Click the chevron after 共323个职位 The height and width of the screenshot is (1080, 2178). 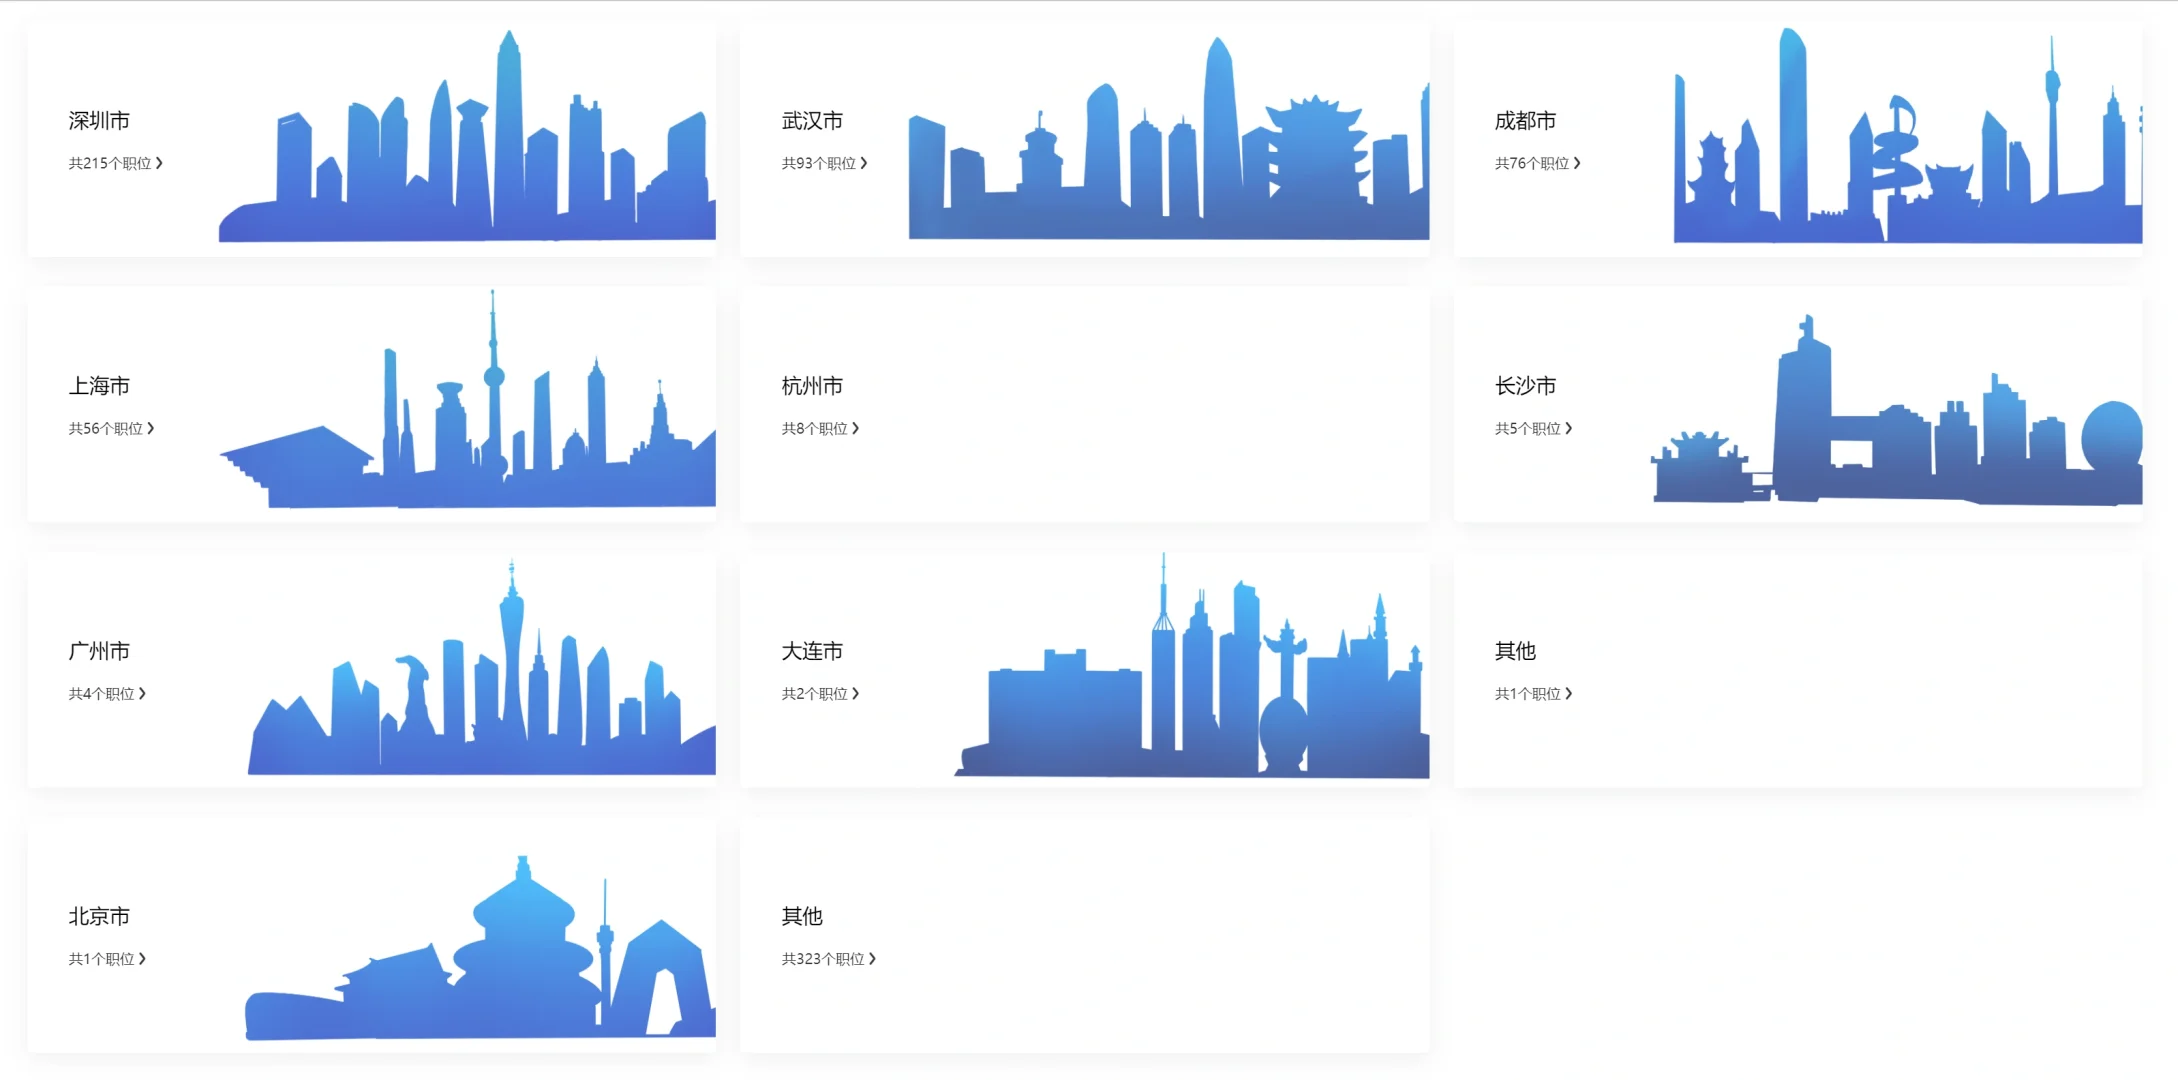click(872, 958)
